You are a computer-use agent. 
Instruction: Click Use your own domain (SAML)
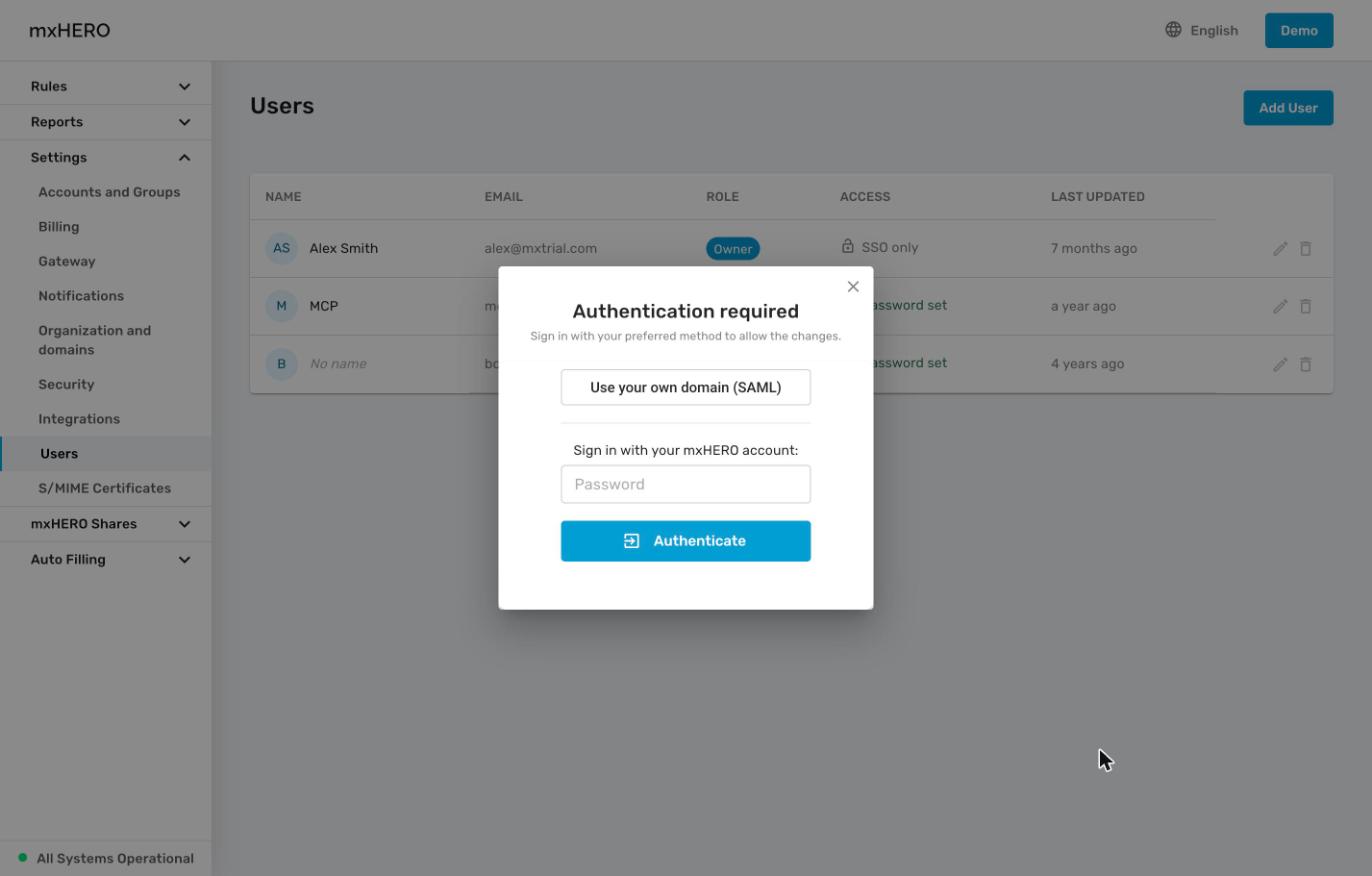point(685,387)
